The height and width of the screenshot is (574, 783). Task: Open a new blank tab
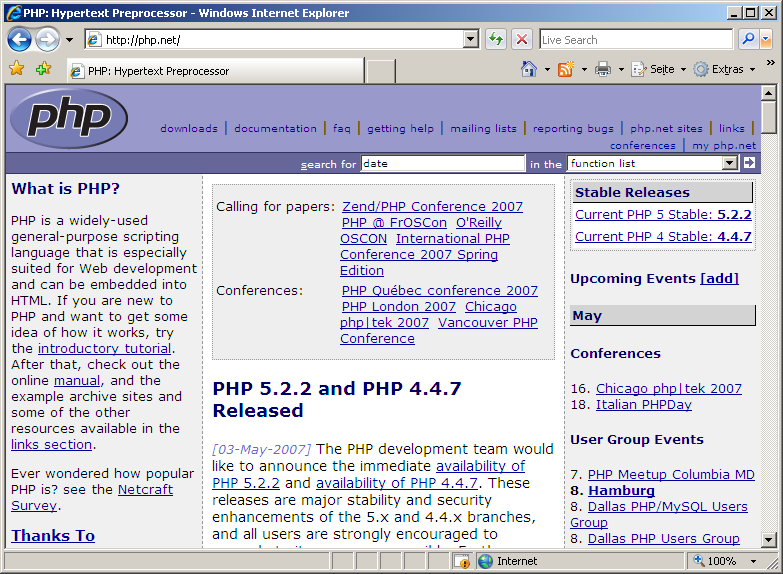point(381,71)
